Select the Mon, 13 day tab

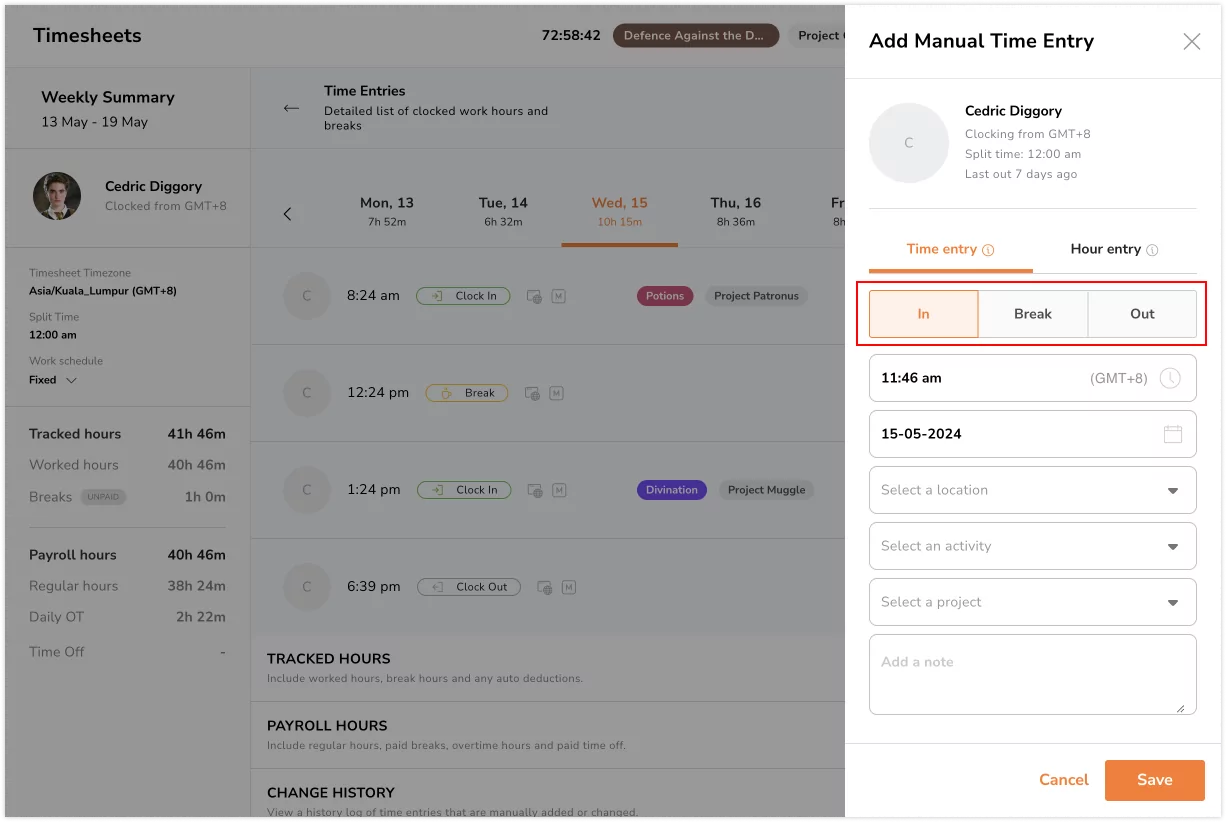point(387,211)
